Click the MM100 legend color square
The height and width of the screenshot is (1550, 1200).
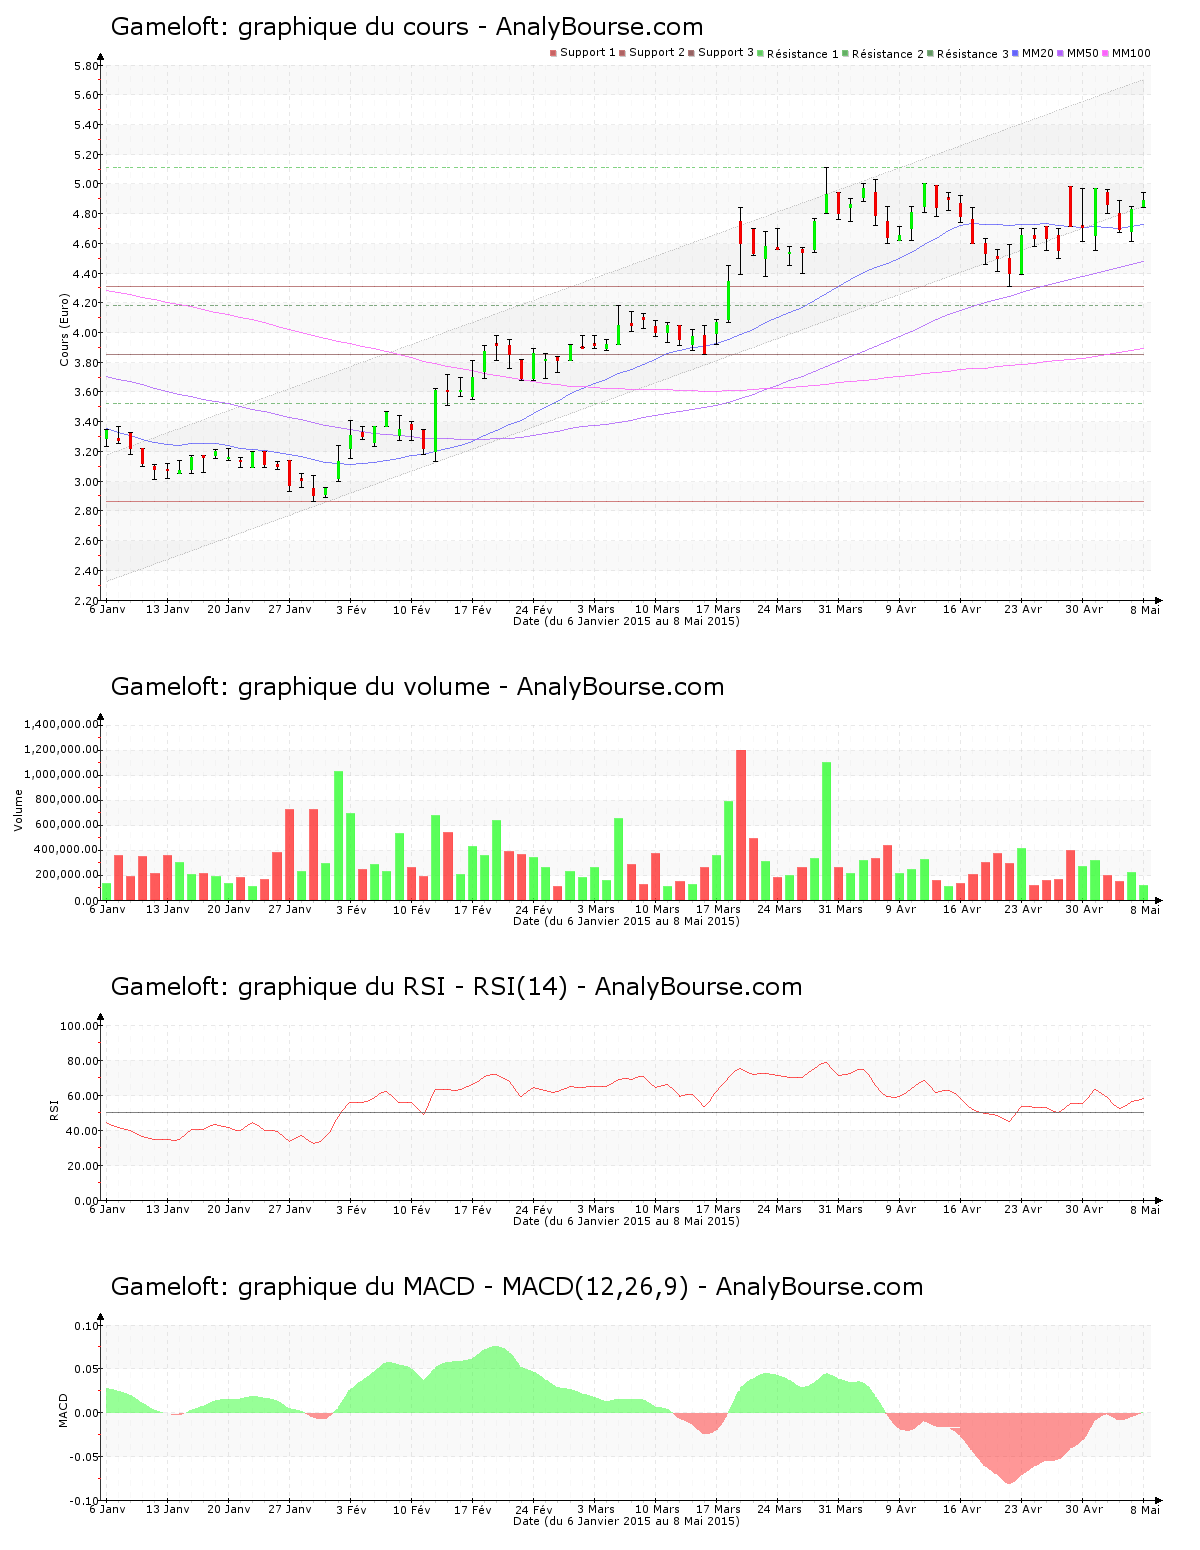pyautogui.click(x=1107, y=53)
